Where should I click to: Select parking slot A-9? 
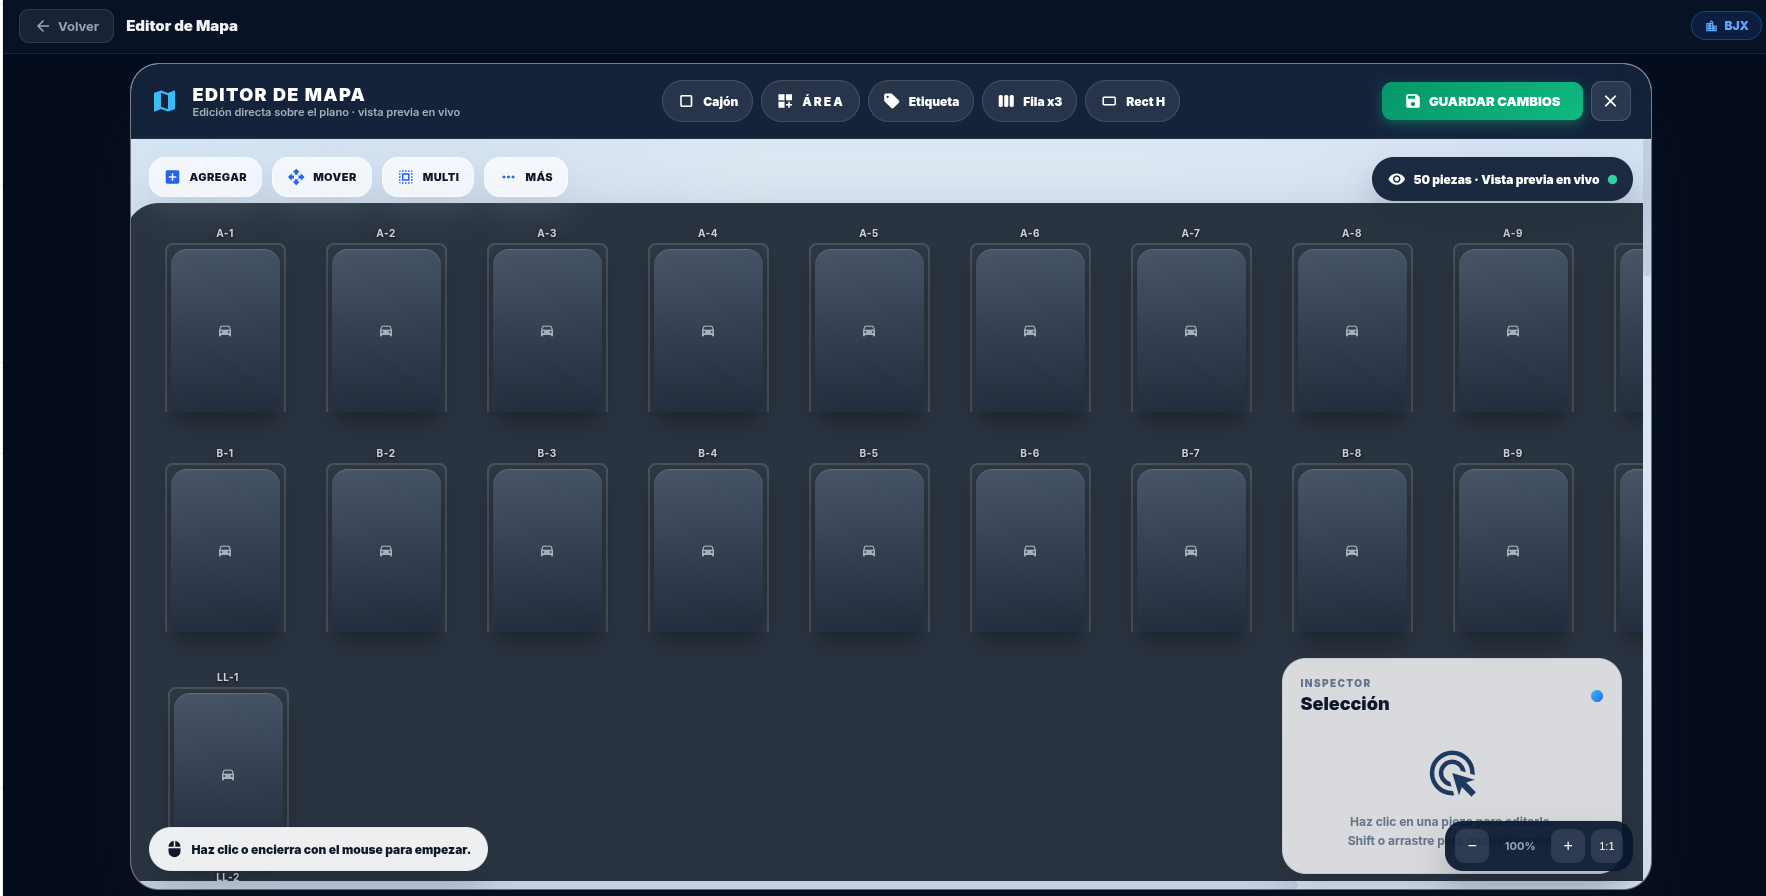click(1513, 329)
